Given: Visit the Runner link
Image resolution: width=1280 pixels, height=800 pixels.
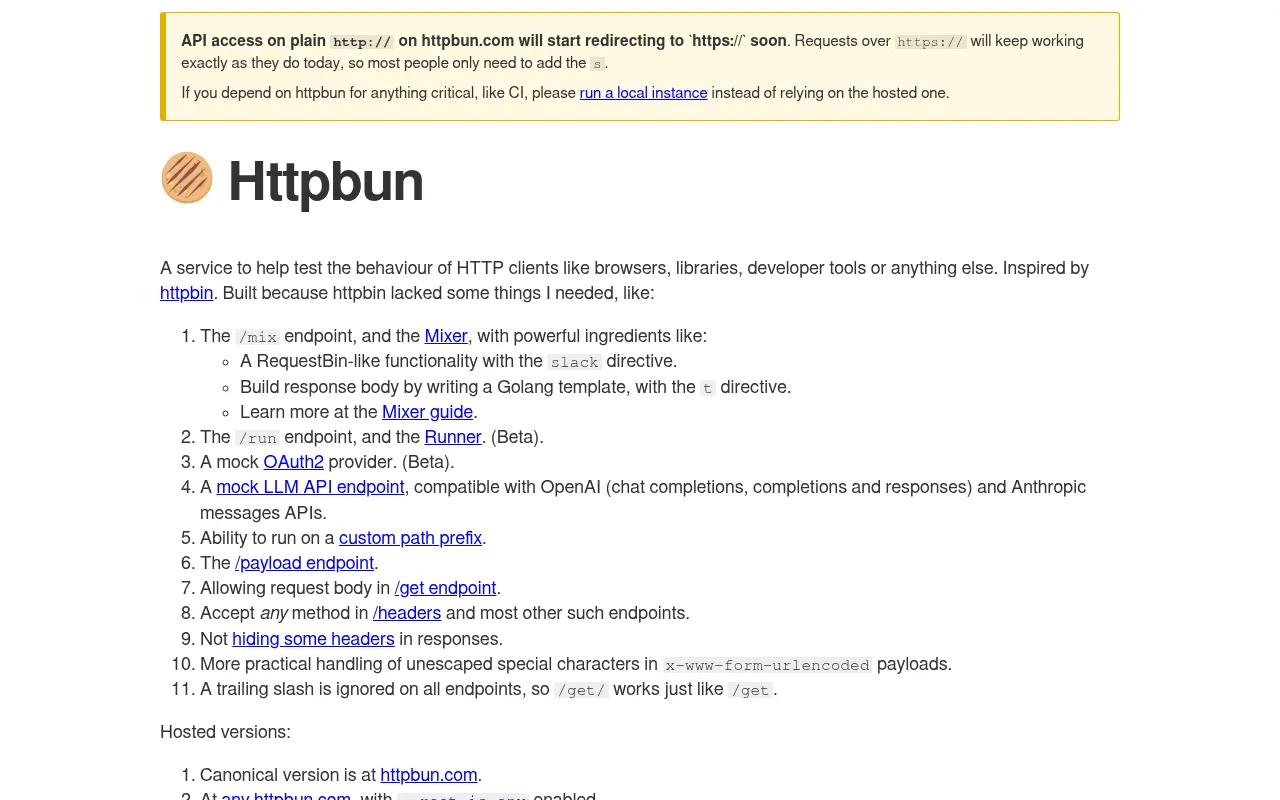Looking at the screenshot, I should [x=453, y=437].
